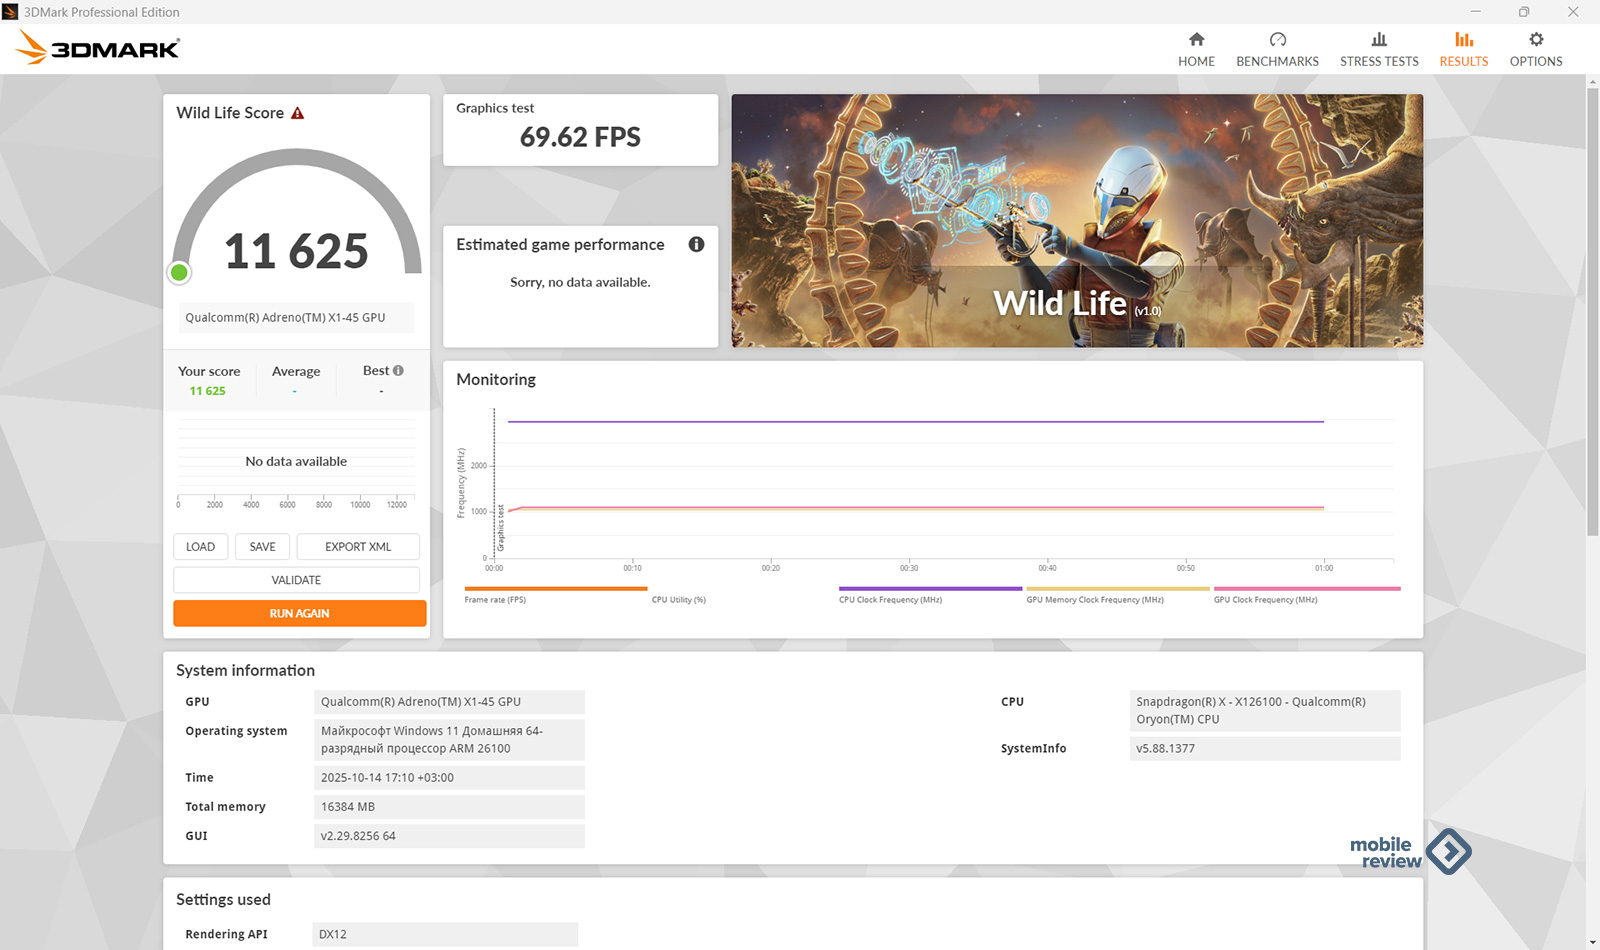Click the Wild Life Score warning triangle
This screenshot has height=950, width=1600.
(x=297, y=114)
